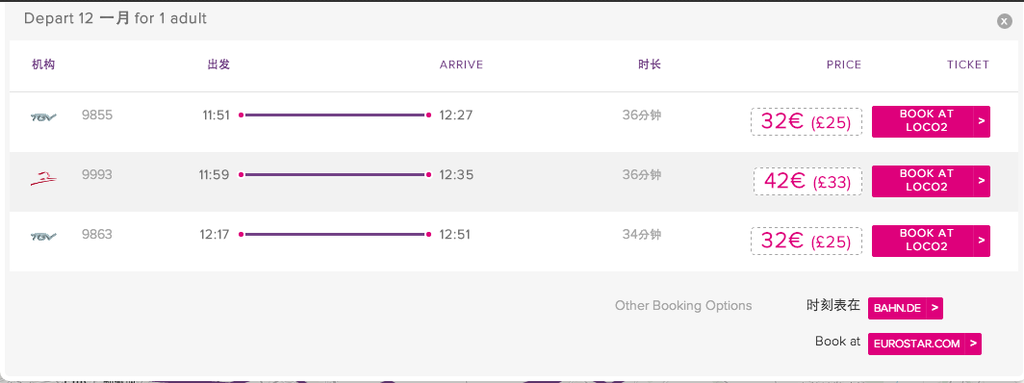Book at EUROSTAR.COM

click(x=924, y=343)
